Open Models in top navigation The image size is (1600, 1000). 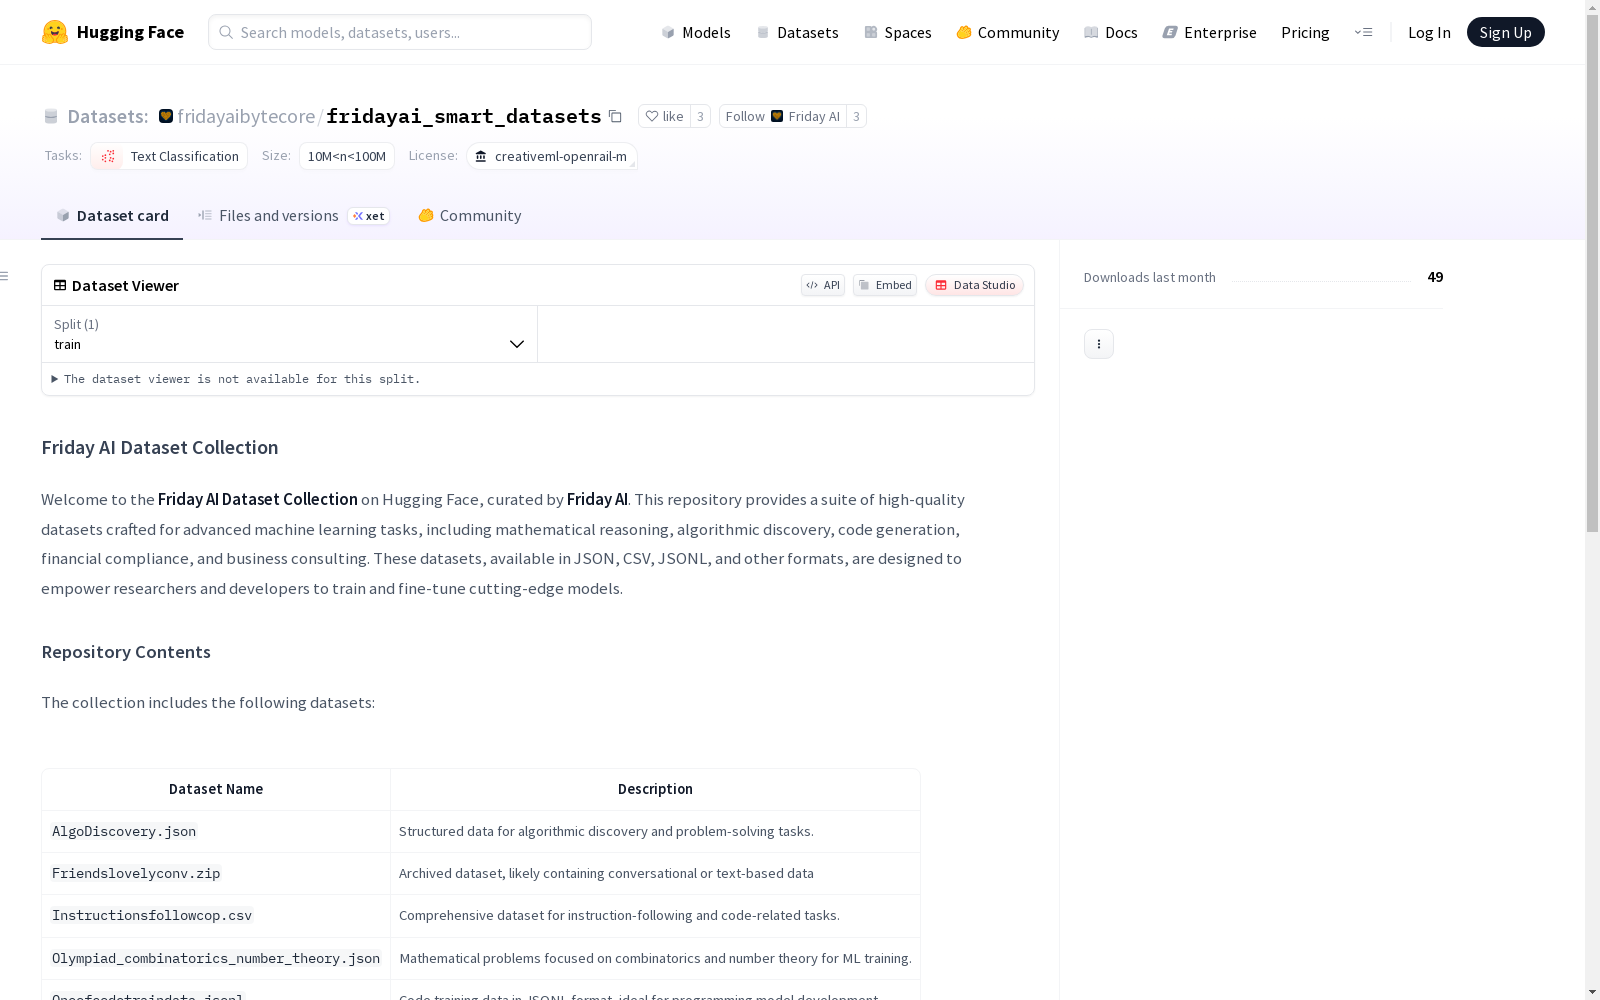coord(696,32)
